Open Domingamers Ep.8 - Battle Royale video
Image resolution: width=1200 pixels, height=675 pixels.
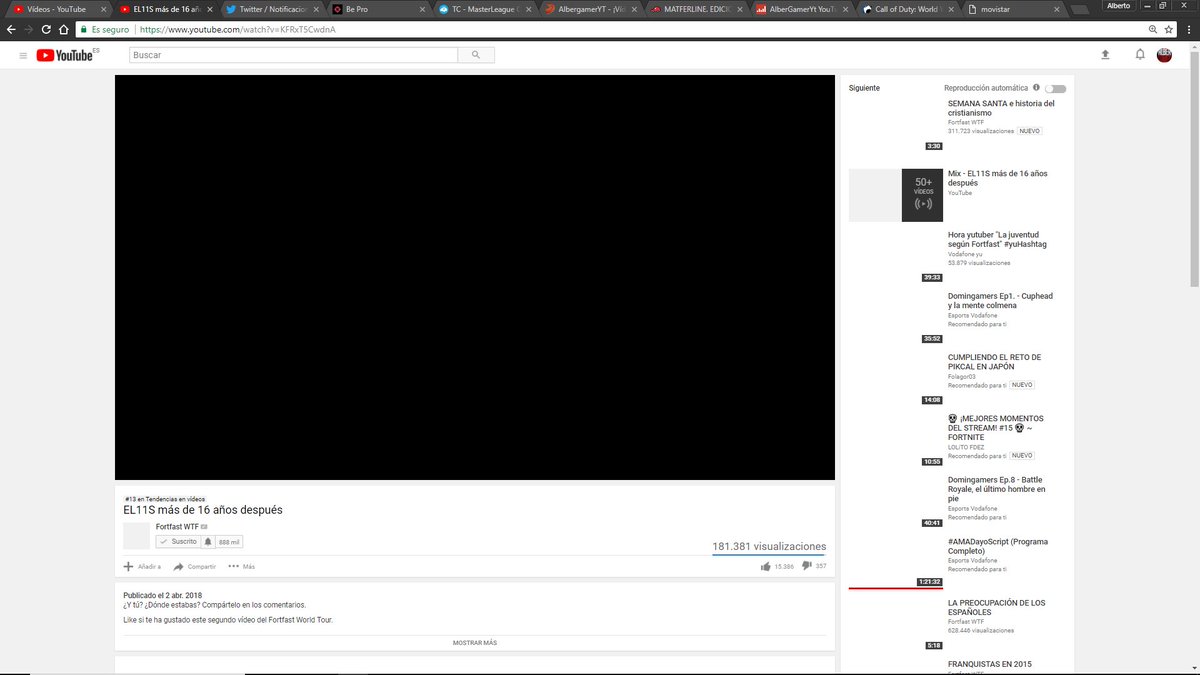997,488
